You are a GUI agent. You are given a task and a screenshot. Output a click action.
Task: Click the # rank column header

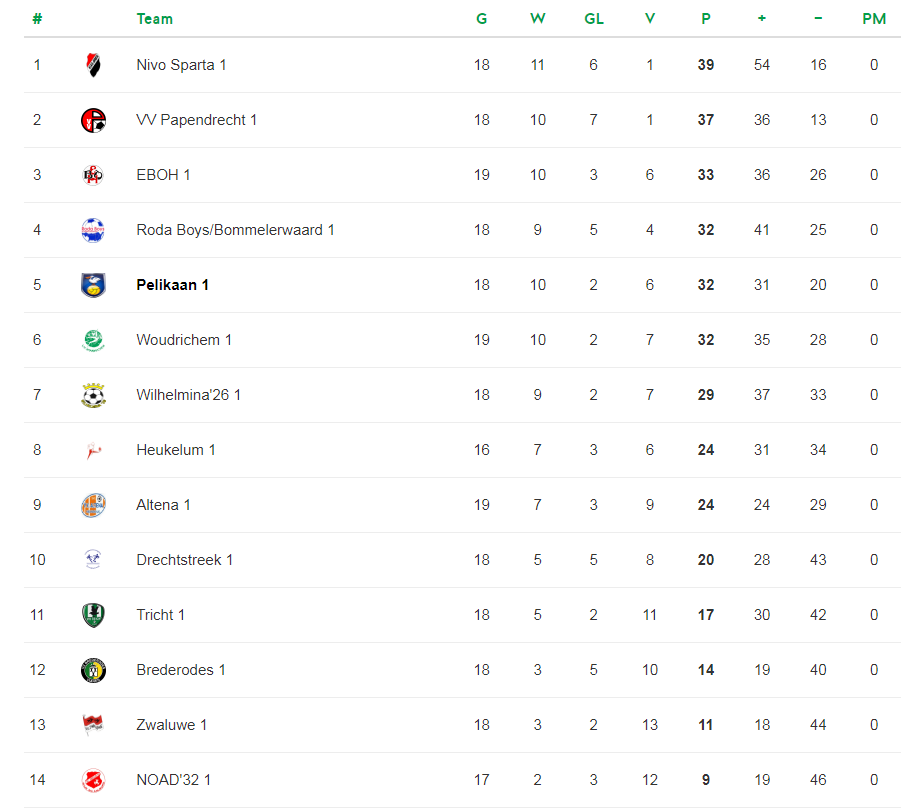37,19
